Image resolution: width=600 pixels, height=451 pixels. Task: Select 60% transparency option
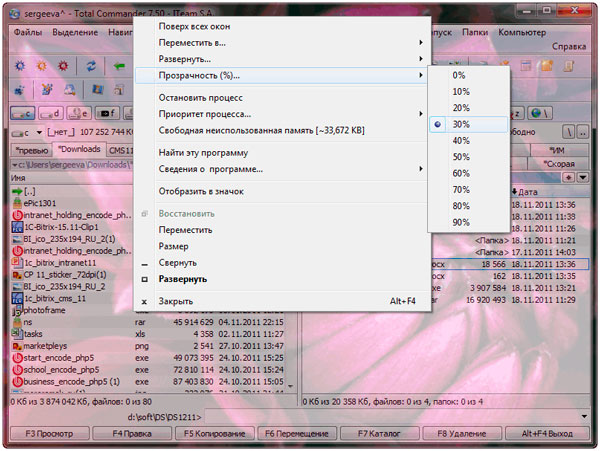coord(469,173)
